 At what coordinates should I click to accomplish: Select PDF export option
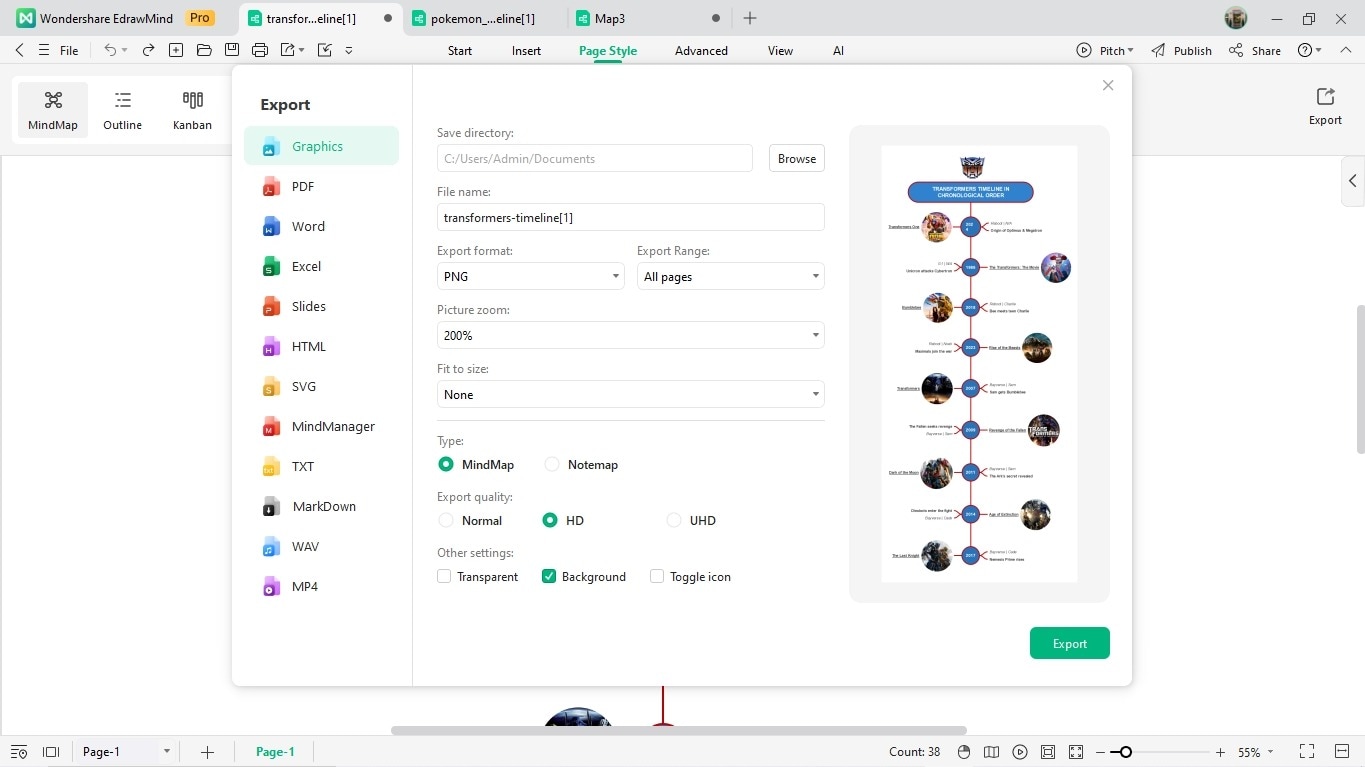(x=322, y=186)
